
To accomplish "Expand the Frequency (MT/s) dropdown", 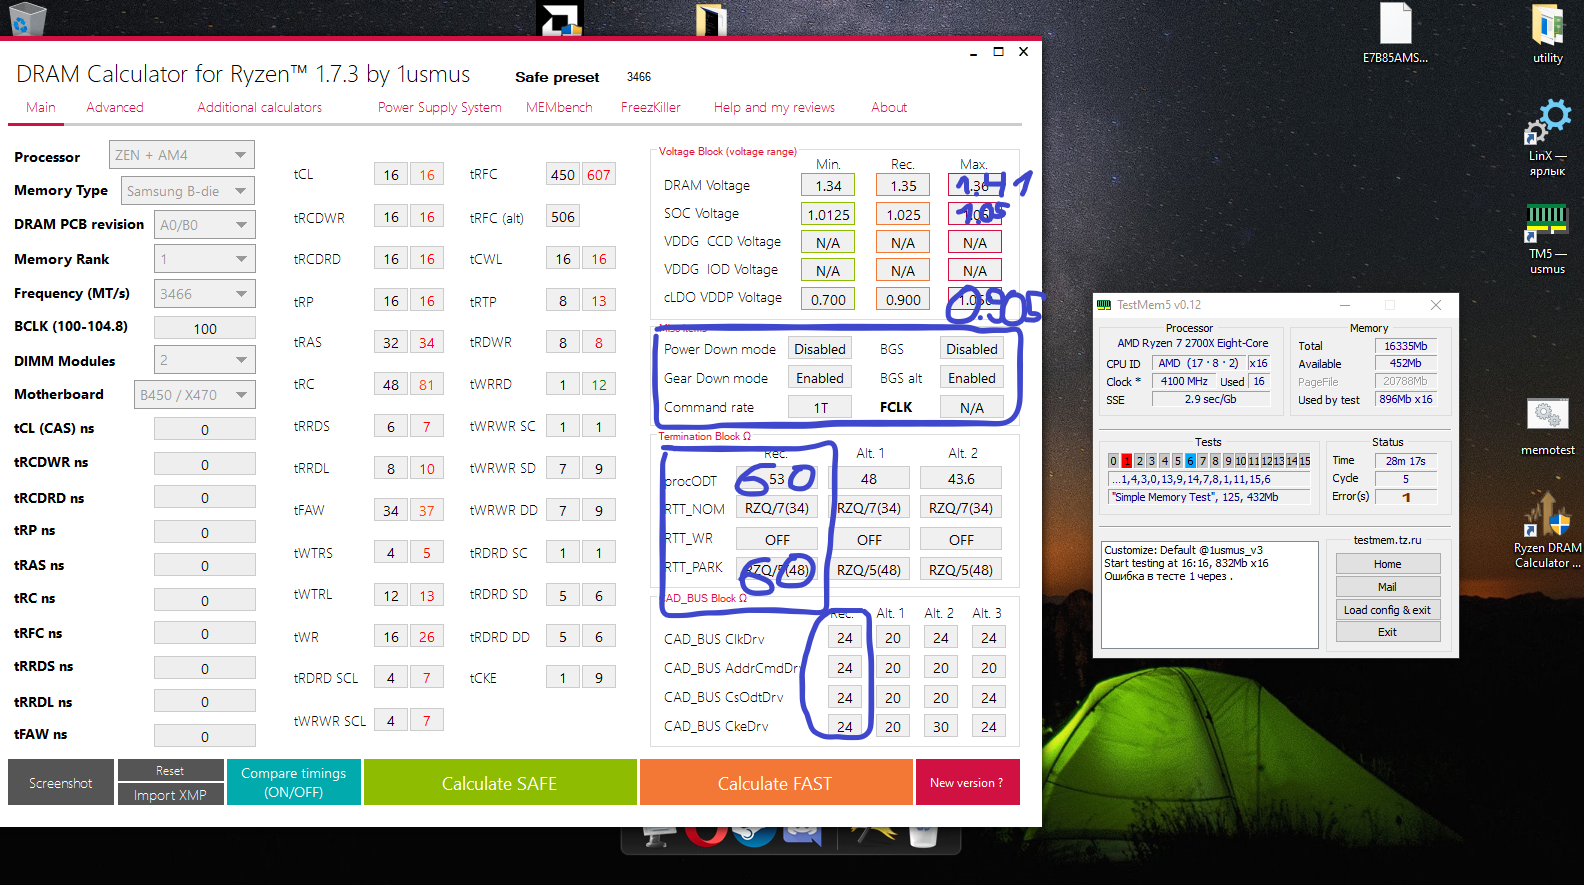I will (205, 294).
